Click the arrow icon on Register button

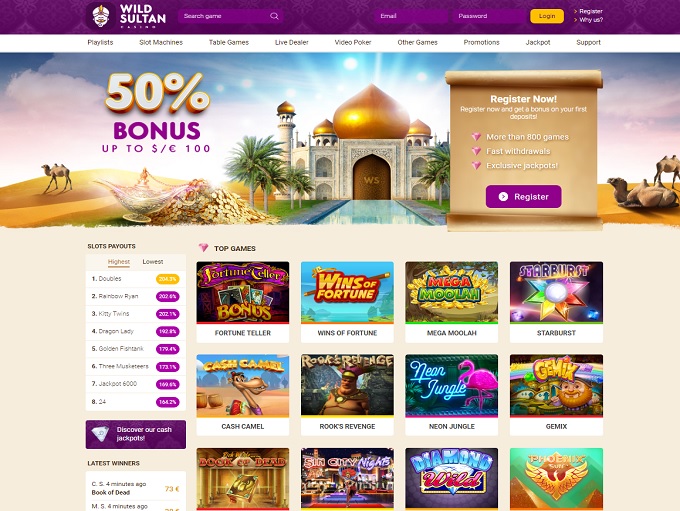503,197
